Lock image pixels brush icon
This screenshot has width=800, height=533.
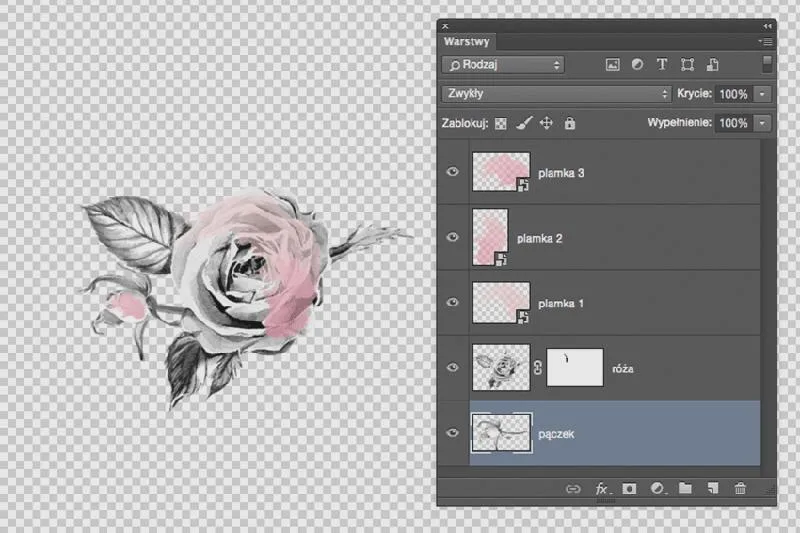click(x=524, y=123)
